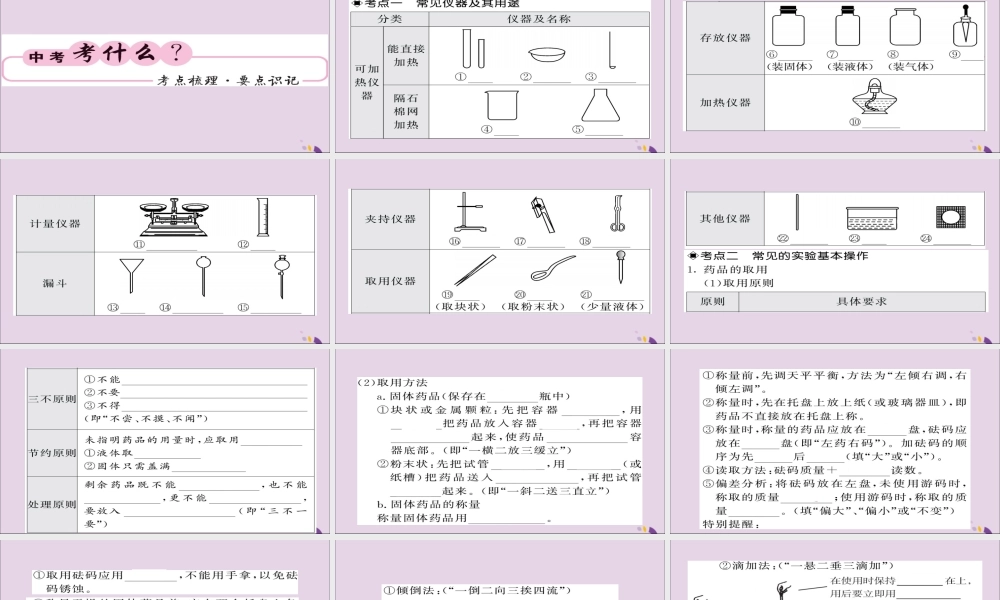This screenshot has width=1000, height=600.
Task: Click the test tubes drawing labeled ①
Action: tap(473, 48)
